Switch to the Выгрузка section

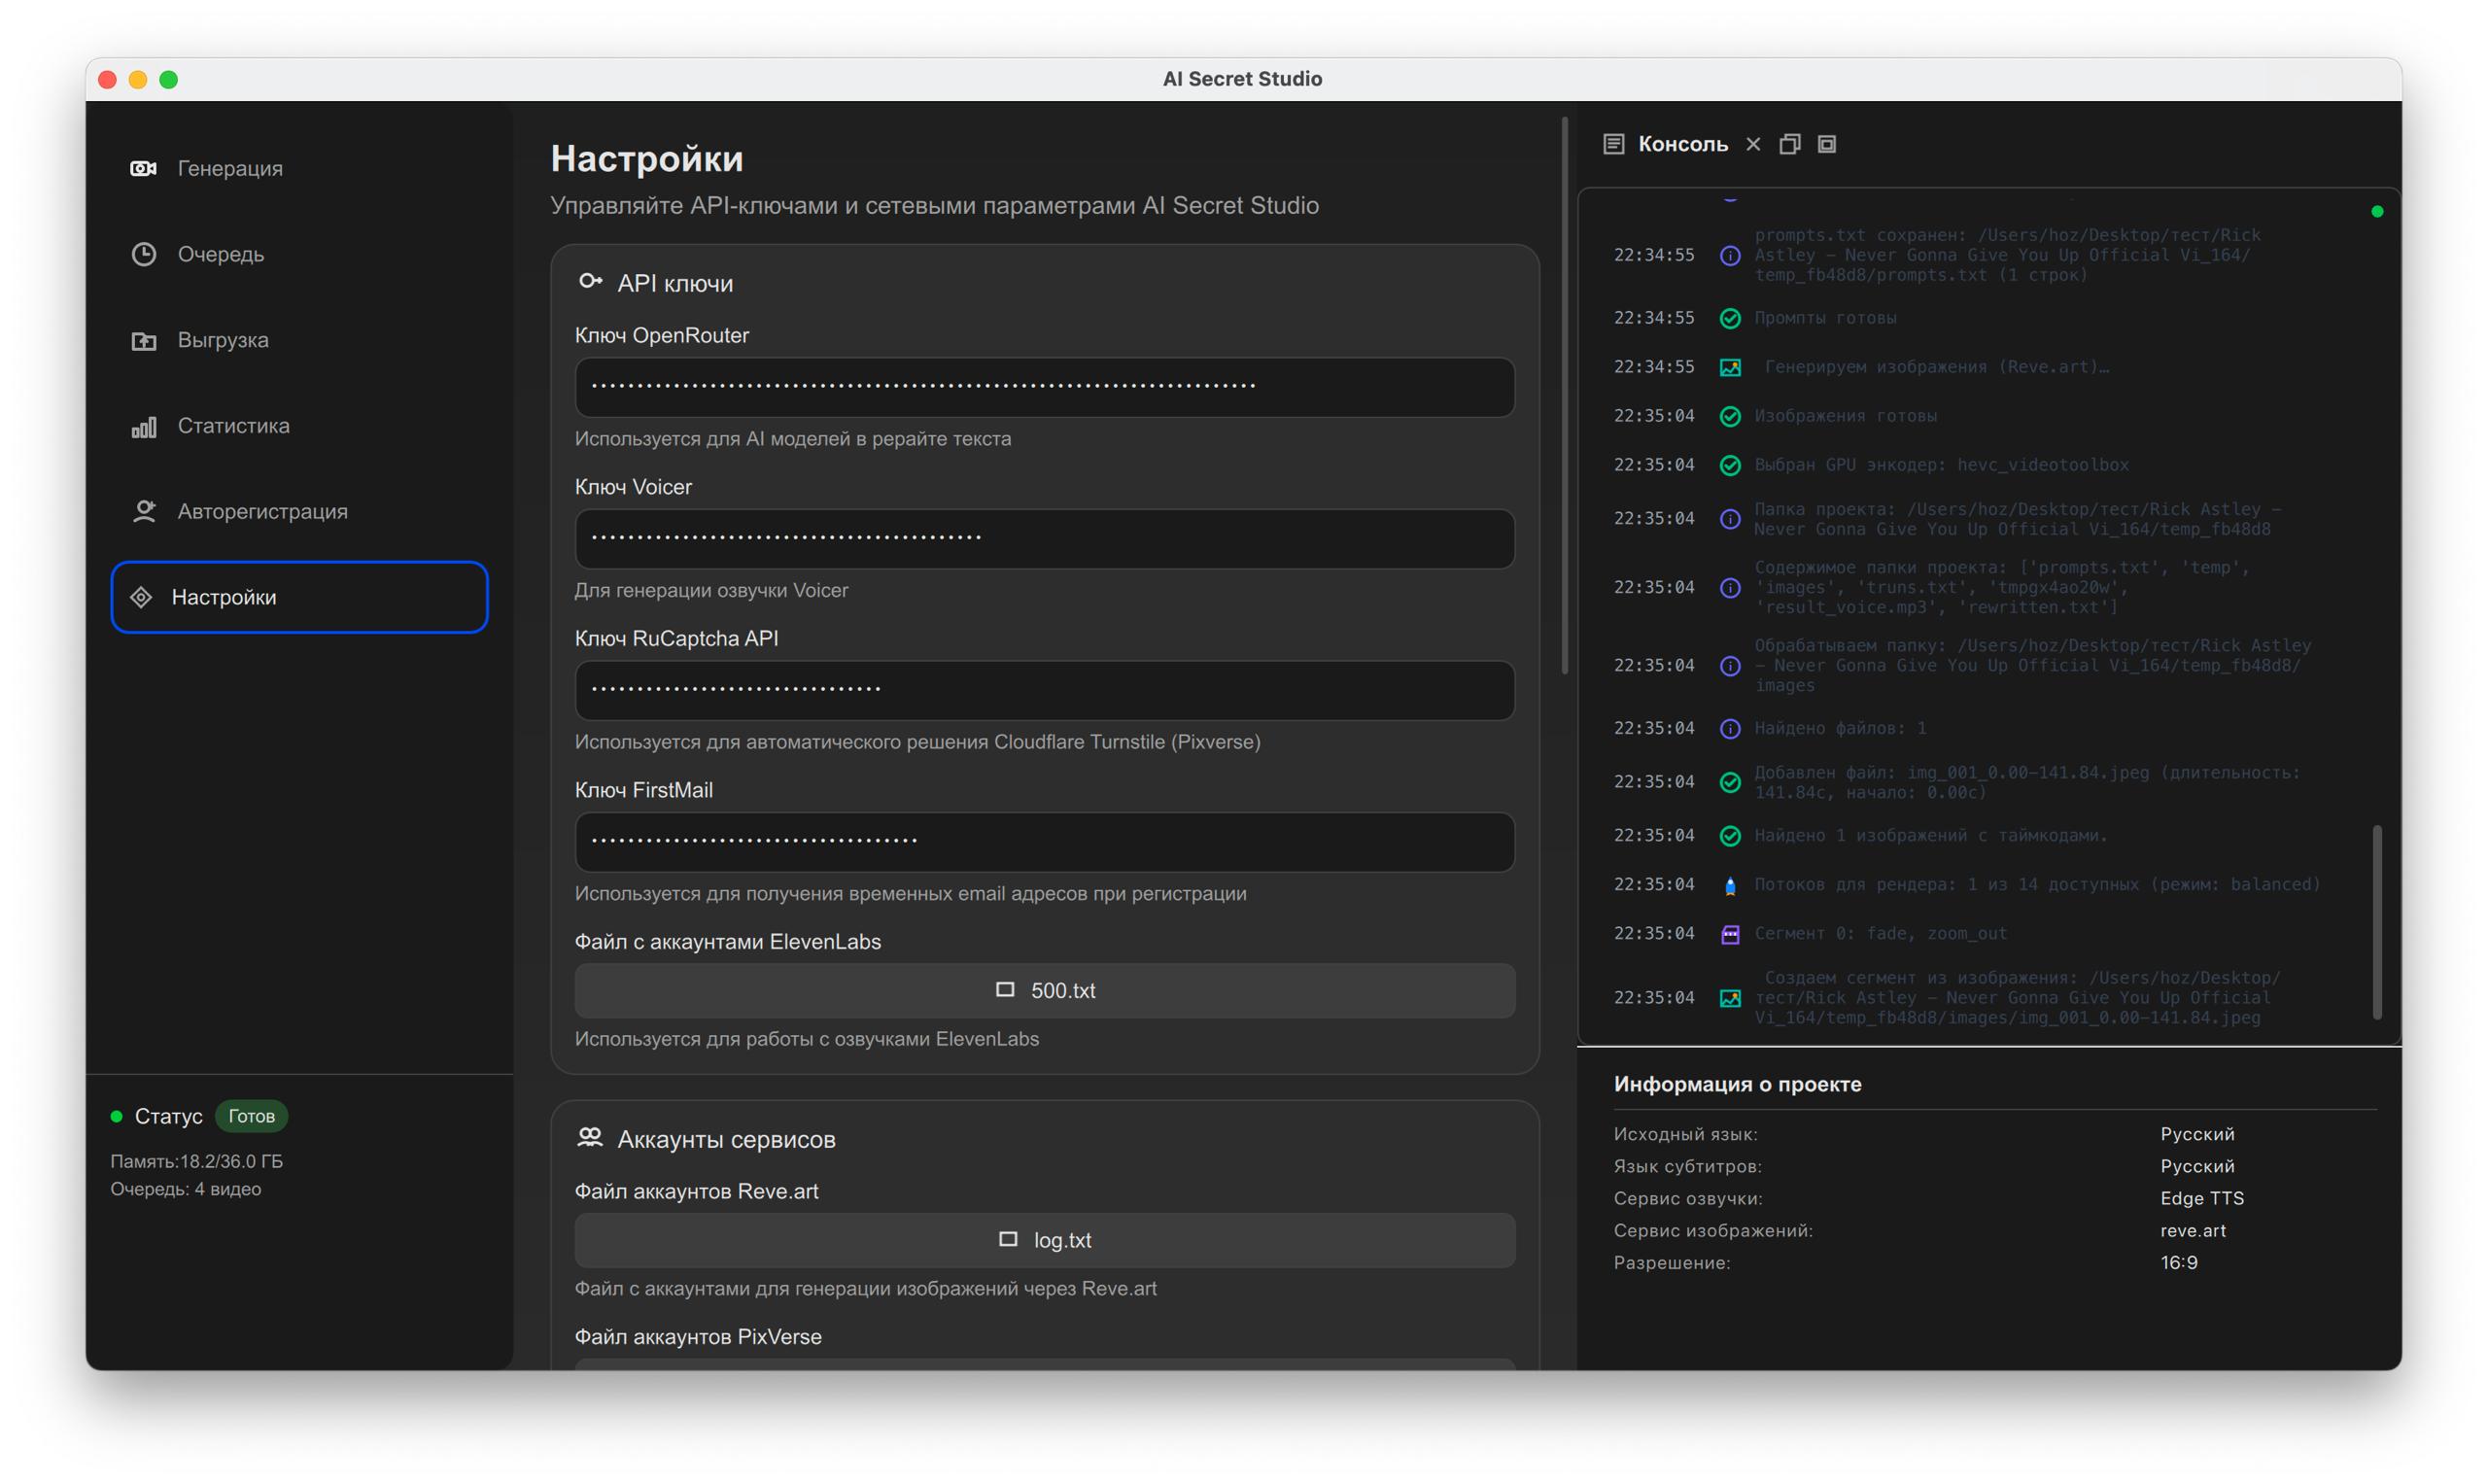click(x=222, y=340)
